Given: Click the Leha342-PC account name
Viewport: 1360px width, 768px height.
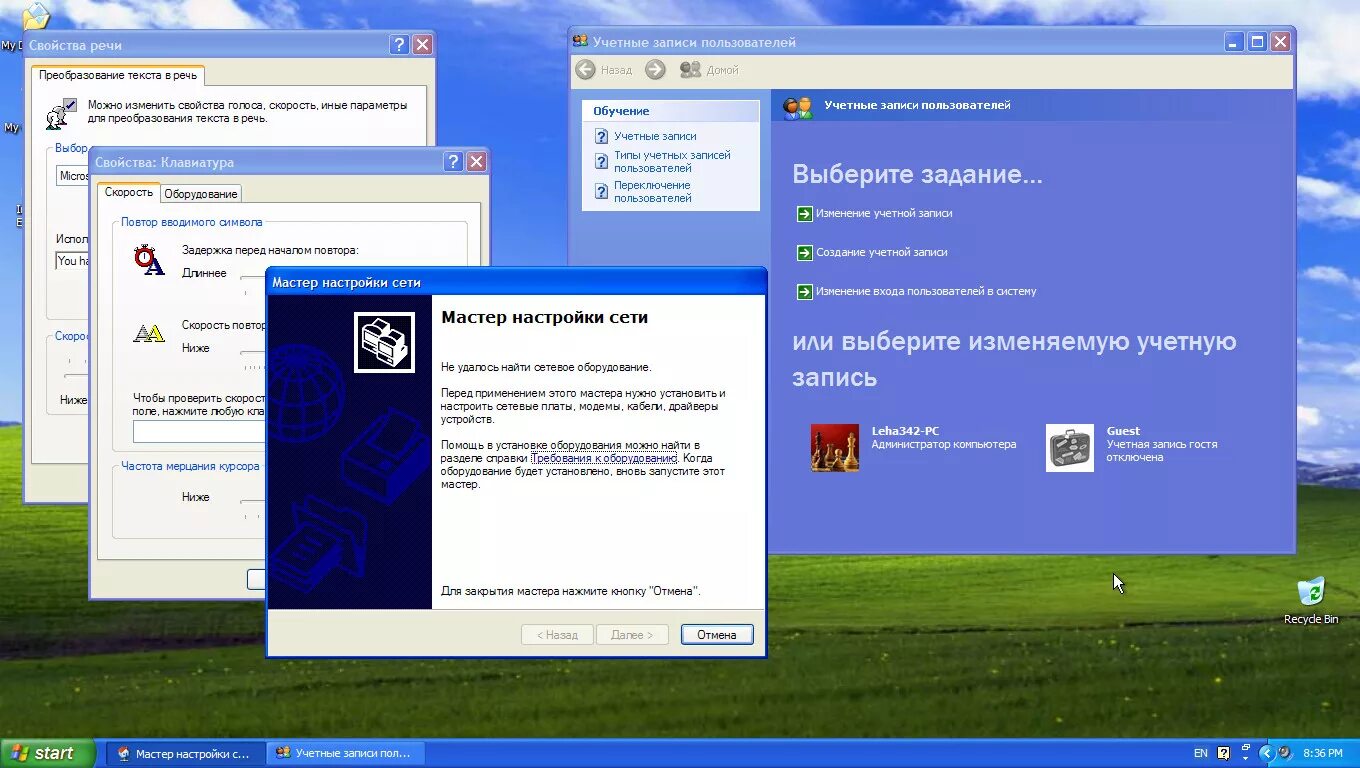Looking at the screenshot, I should coord(905,431).
